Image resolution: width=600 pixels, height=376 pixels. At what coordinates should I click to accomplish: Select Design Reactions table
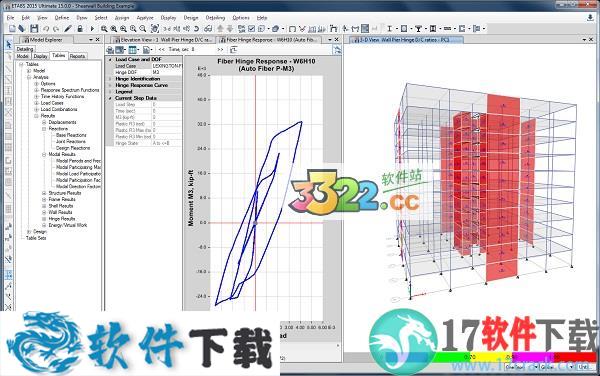[x=73, y=148]
